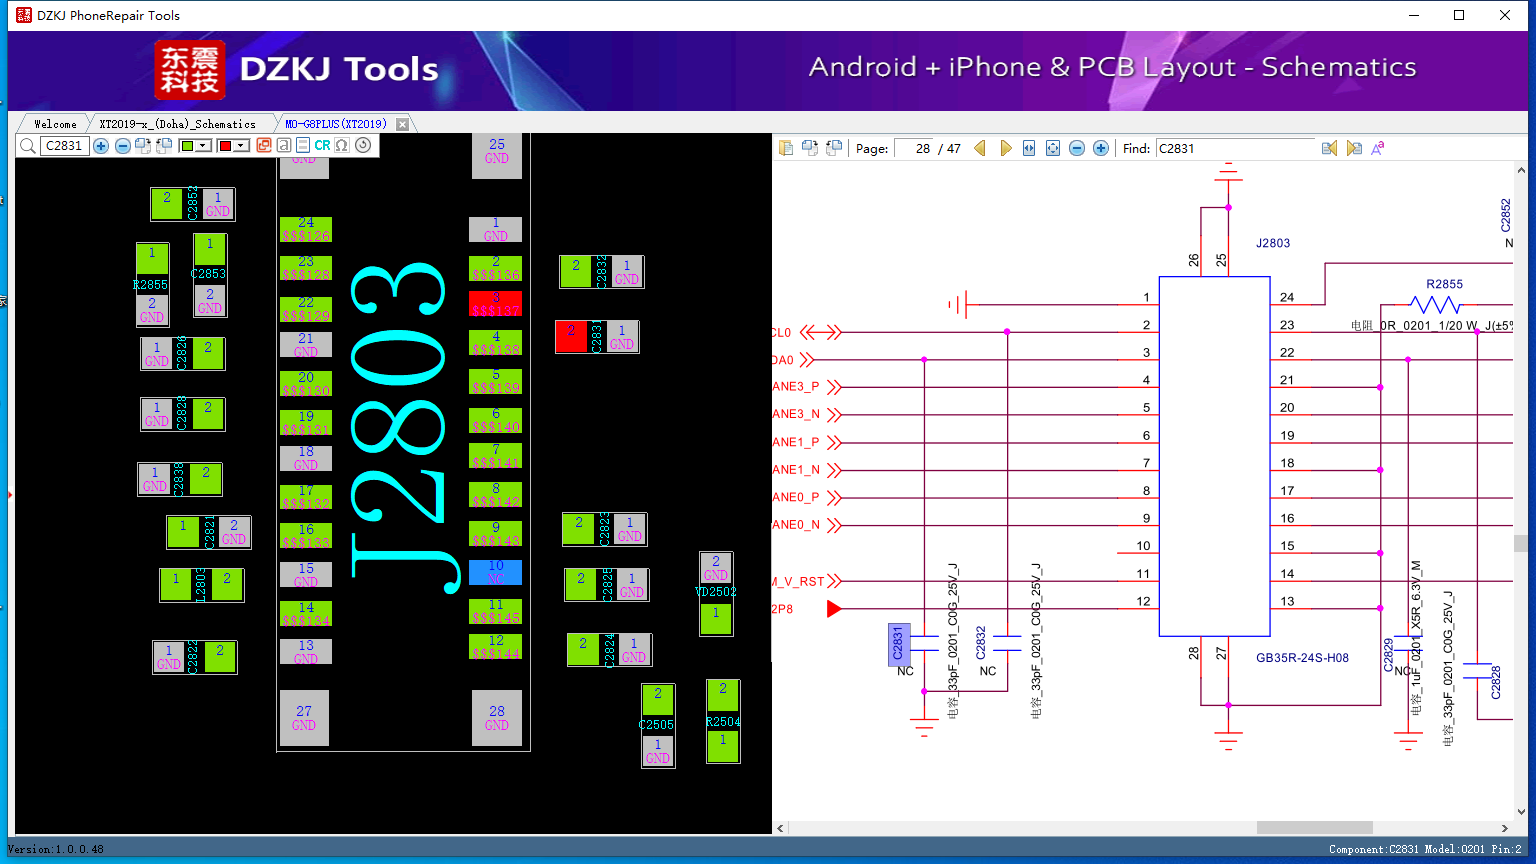Open the green color dropdown arrow
The image size is (1536, 864).
(203, 146)
